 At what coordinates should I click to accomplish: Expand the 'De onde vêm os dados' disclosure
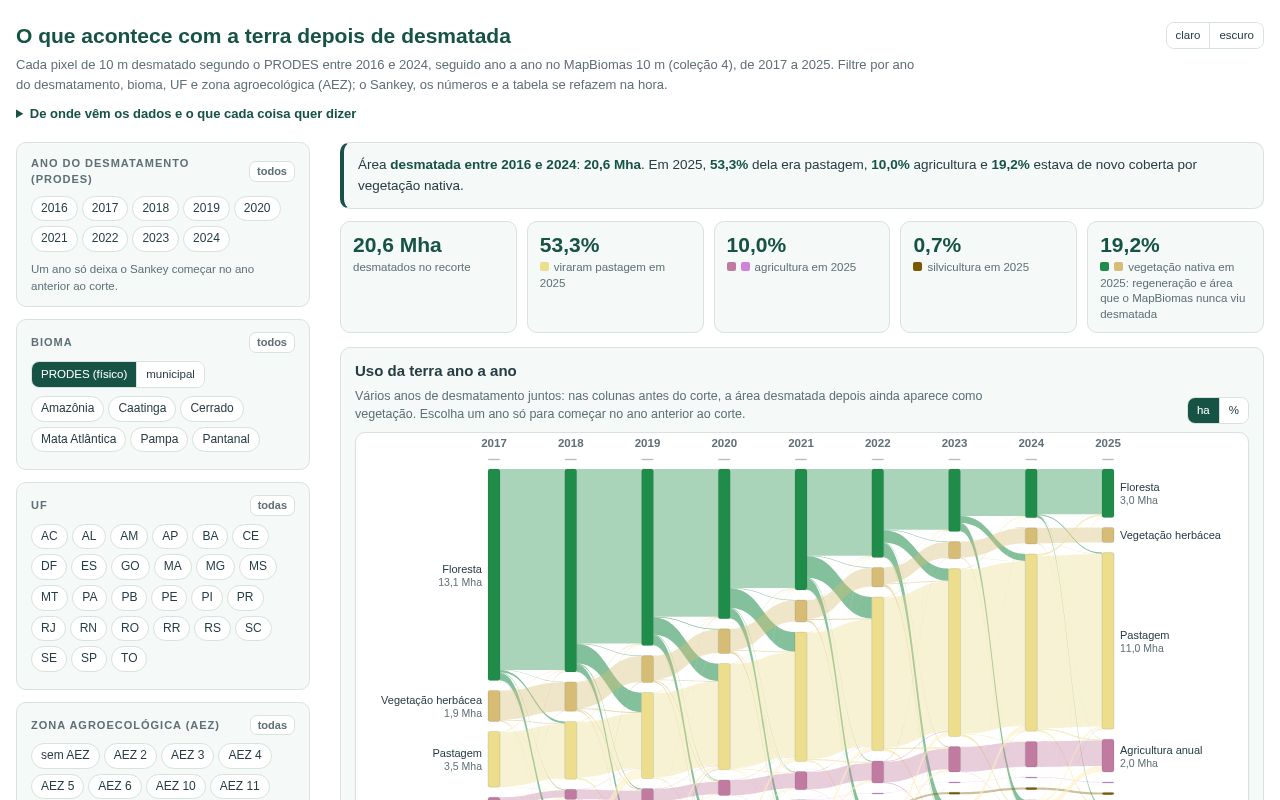point(186,114)
